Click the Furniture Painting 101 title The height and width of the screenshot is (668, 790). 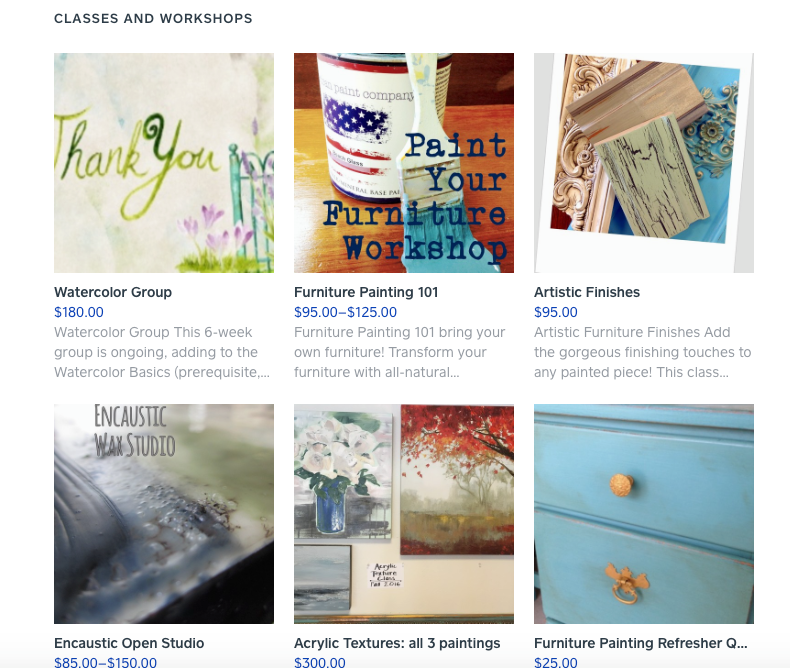(x=366, y=292)
